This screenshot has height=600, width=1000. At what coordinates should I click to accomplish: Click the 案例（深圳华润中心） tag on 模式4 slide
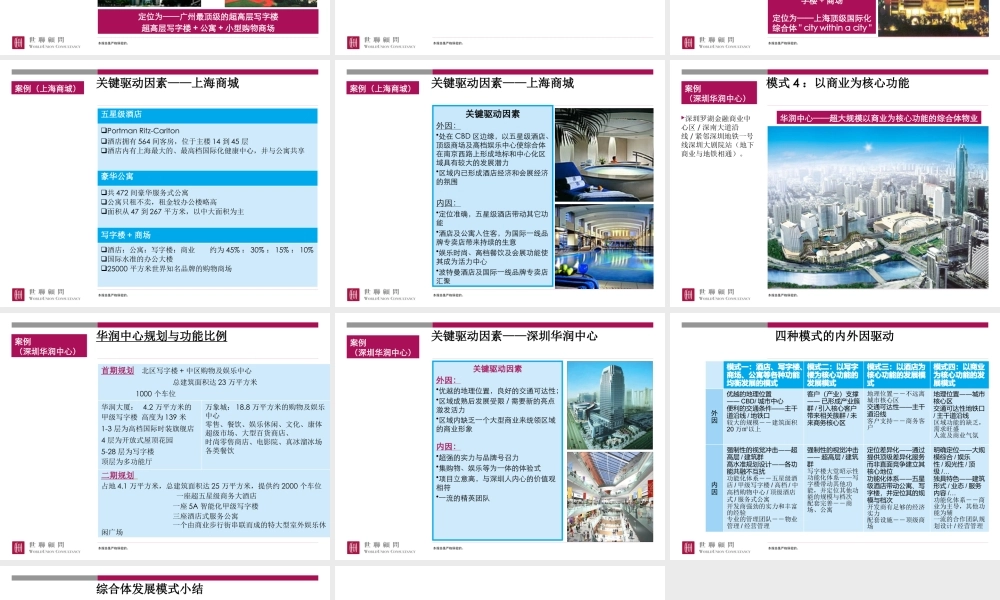[719, 93]
